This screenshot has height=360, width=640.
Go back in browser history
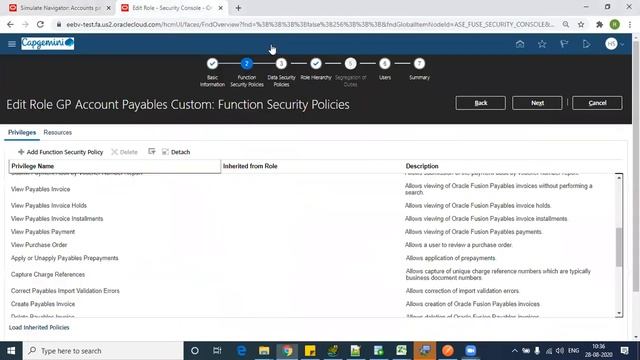pos(10,24)
